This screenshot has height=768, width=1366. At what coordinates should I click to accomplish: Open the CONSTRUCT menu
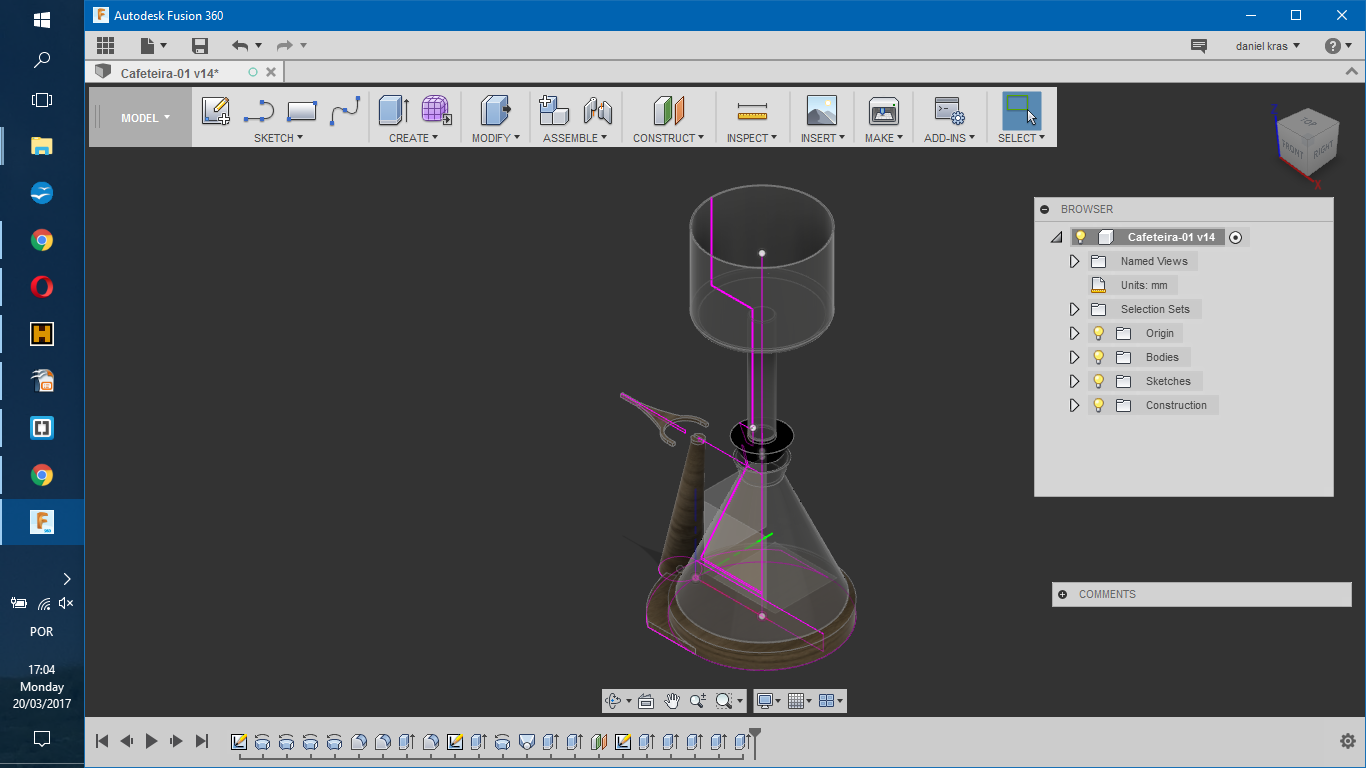[x=668, y=138]
